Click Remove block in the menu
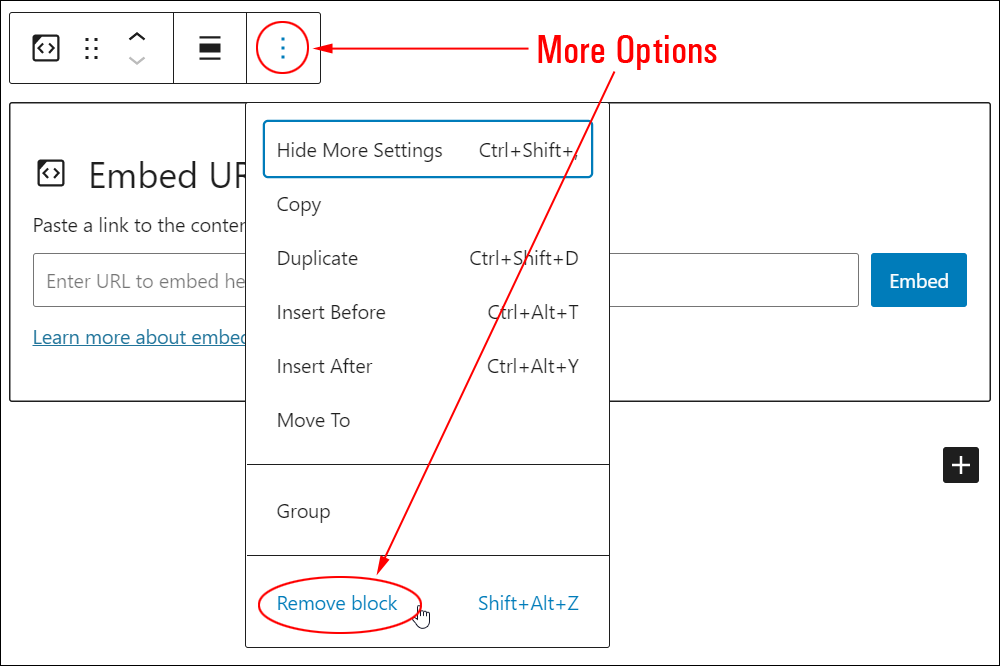Image resolution: width=1000 pixels, height=666 pixels. pyautogui.click(x=337, y=603)
